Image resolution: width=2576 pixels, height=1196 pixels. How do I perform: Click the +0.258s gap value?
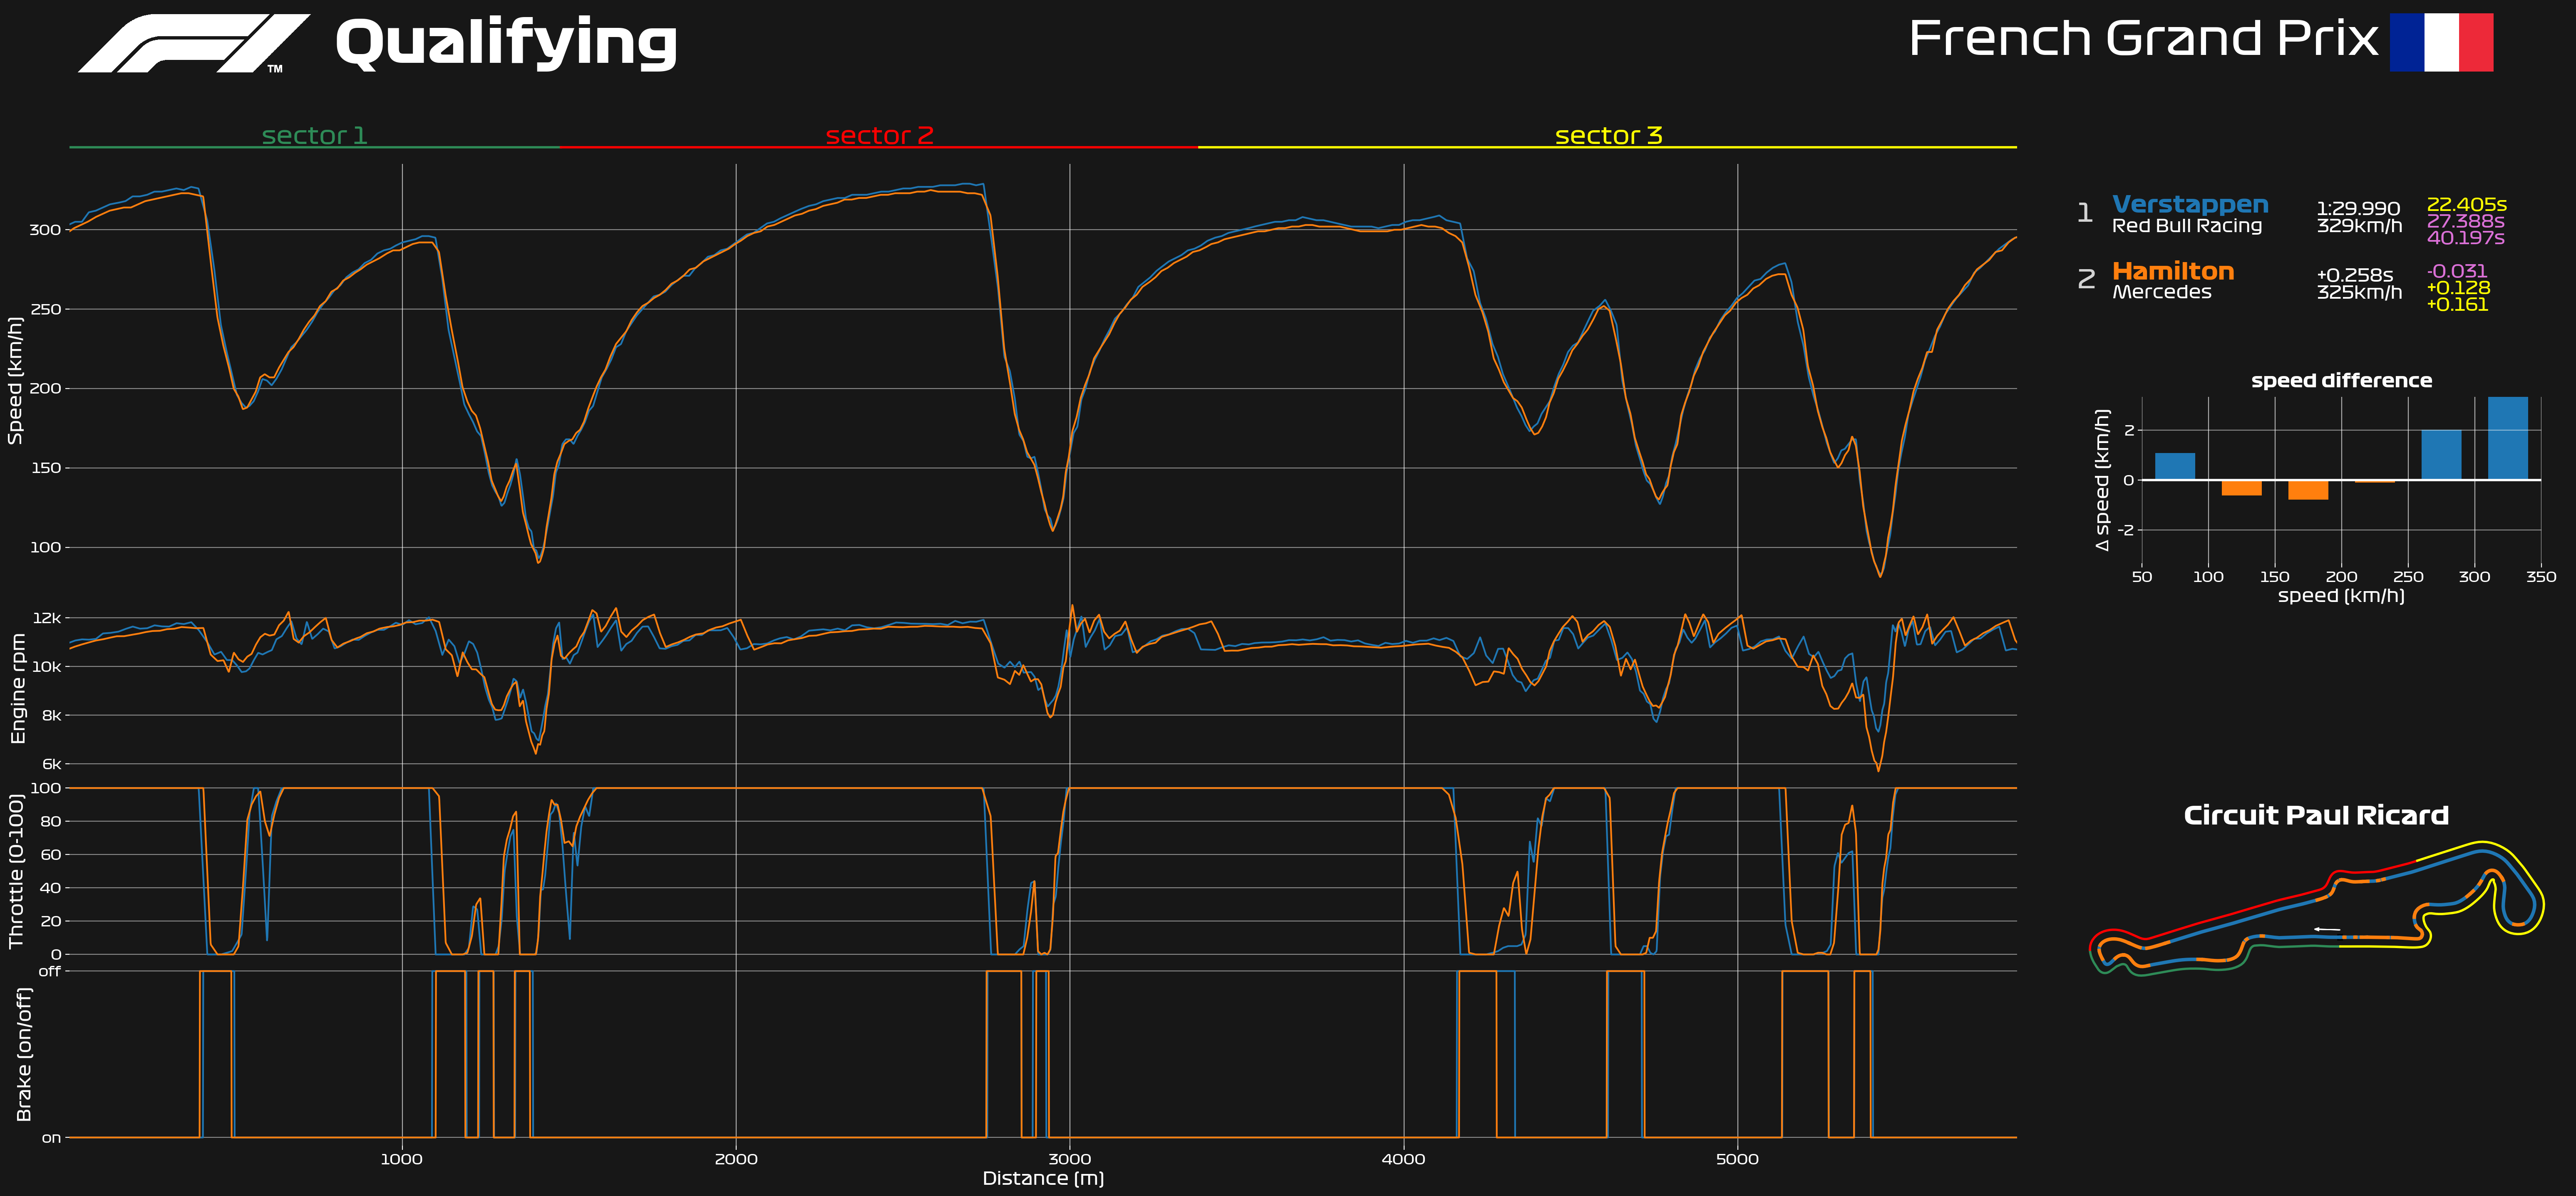point(2354,275)
